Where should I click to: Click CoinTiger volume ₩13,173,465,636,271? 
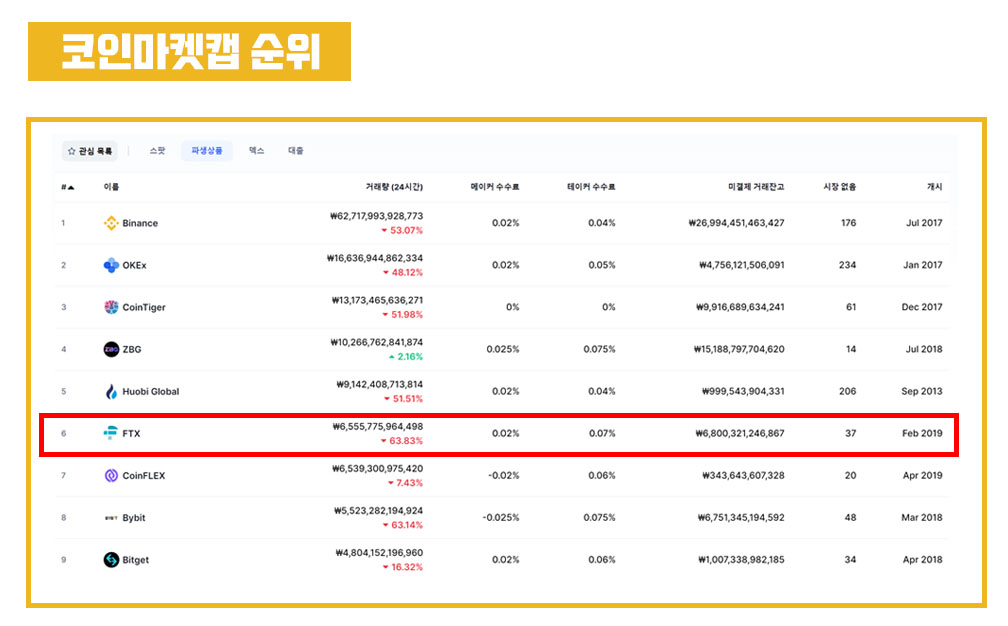coord(377,300)
